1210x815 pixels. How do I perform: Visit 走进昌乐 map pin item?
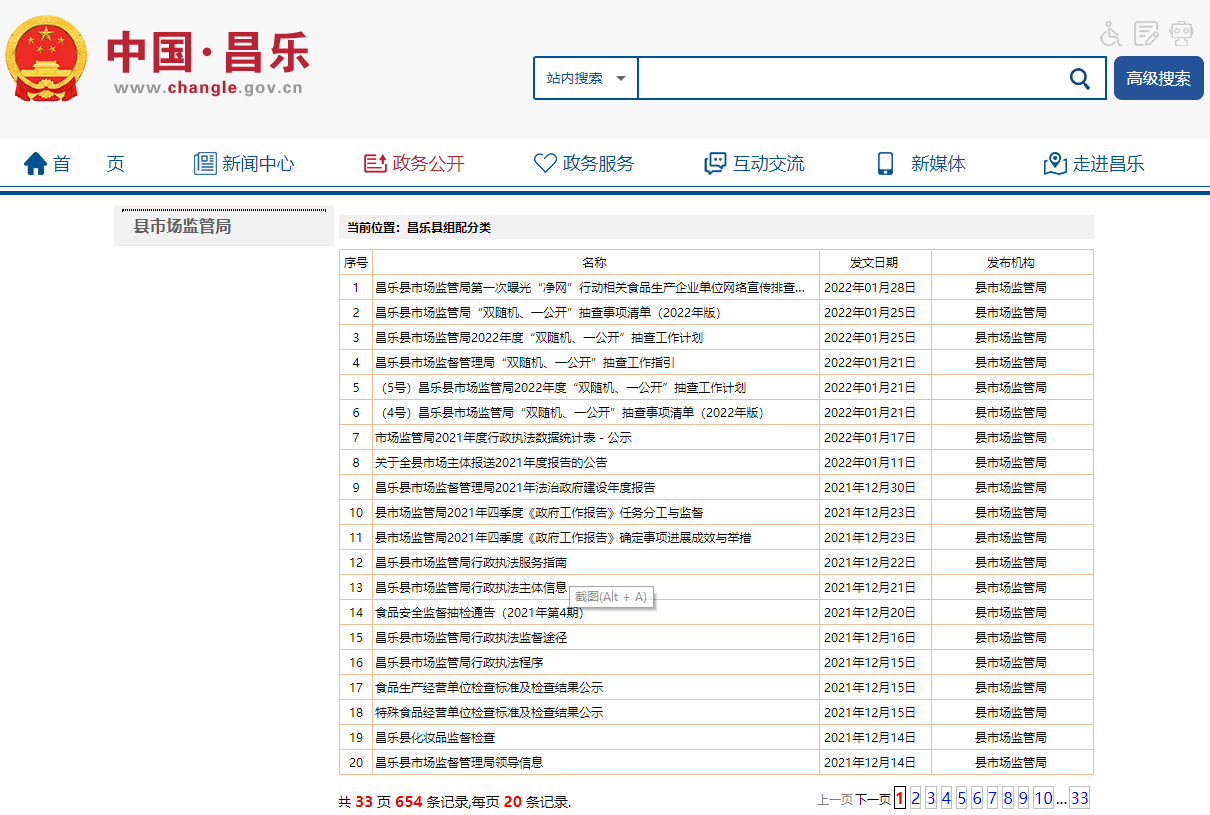[x=1094, y=164]
